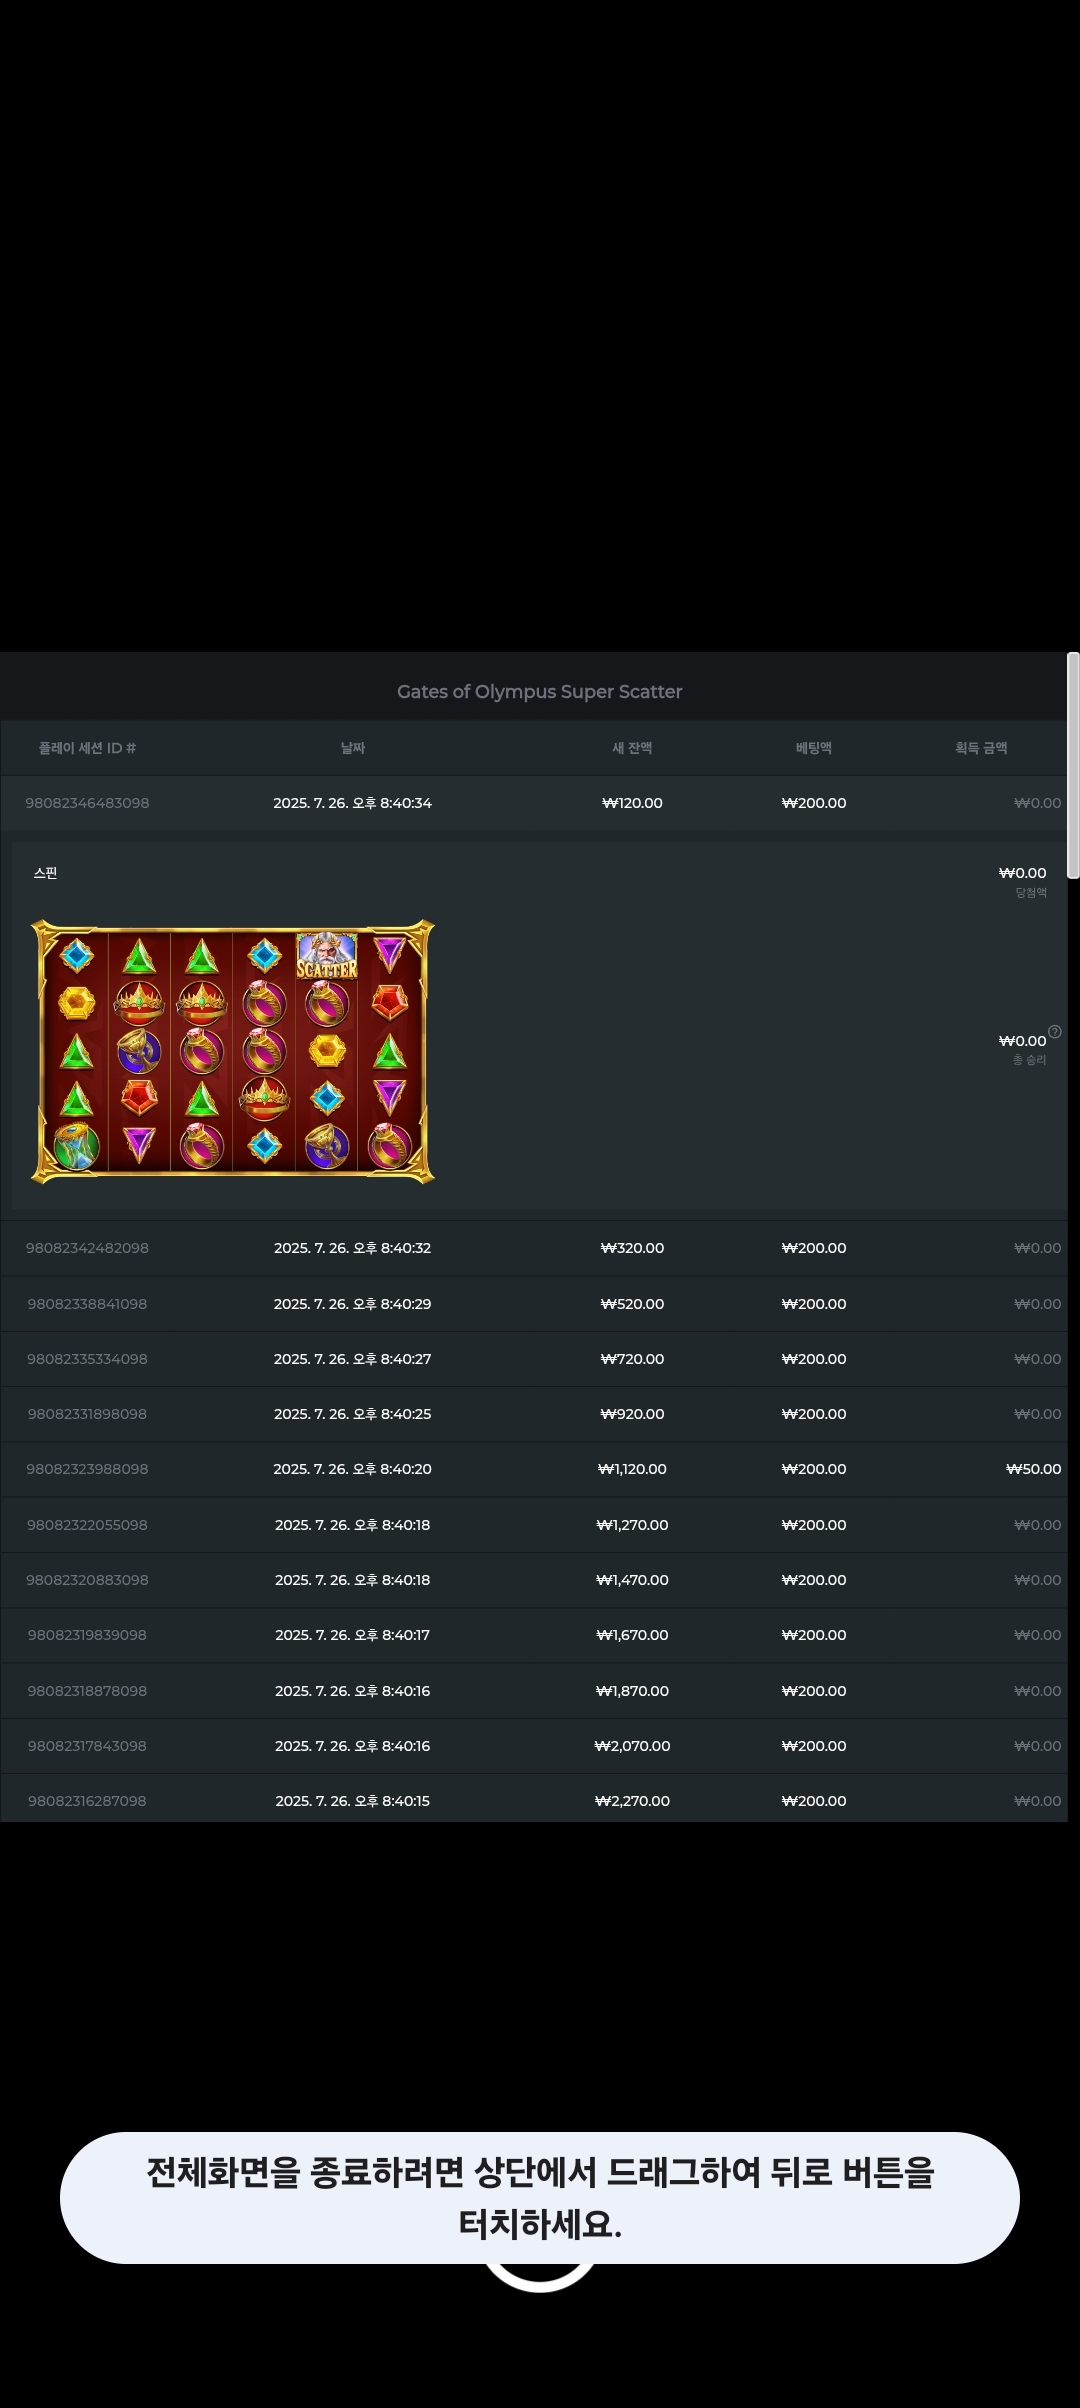Click the date ending 8:40:29
The height and width of the screenshot is (2408, 1080).
353,1304
